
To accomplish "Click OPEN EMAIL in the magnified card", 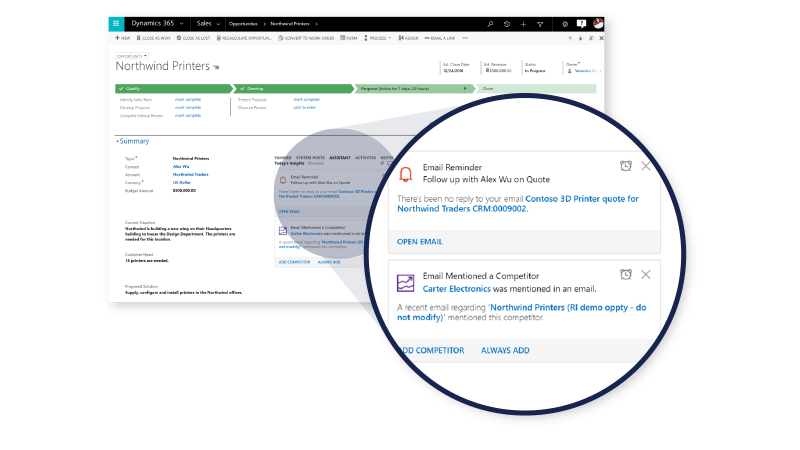I will tap(420, 242).
